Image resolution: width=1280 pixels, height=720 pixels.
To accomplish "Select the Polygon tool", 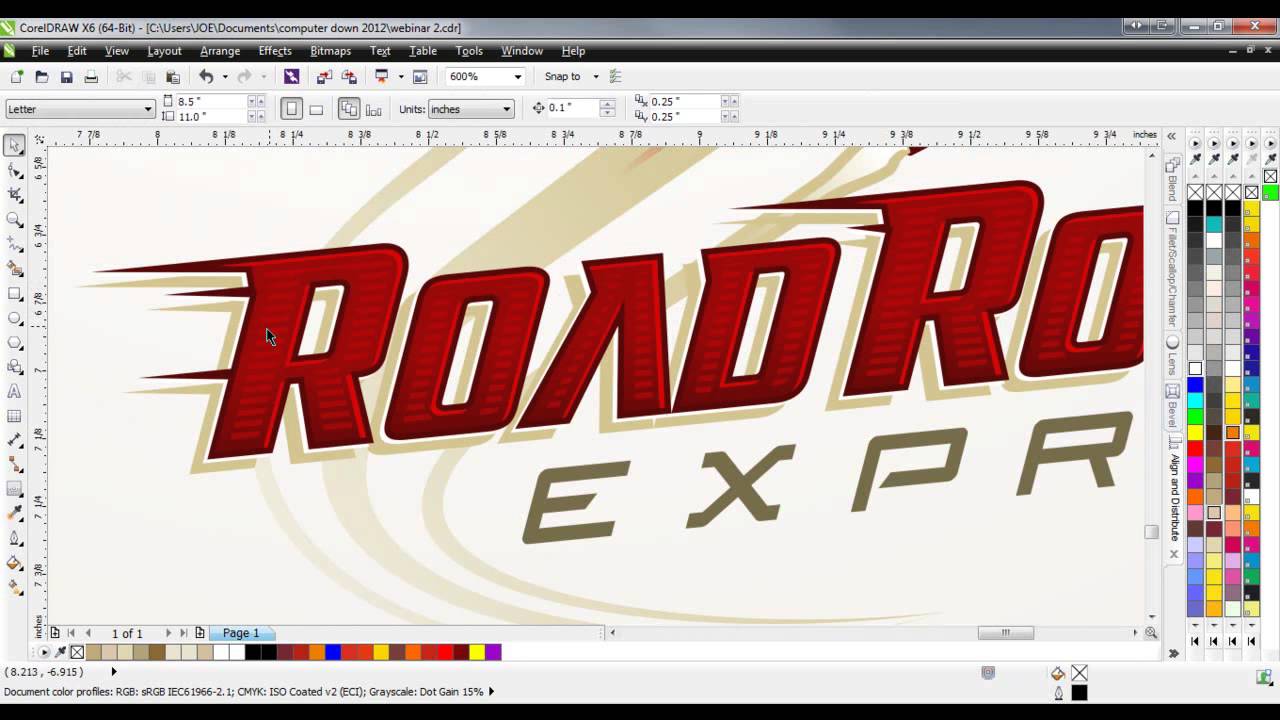I will 14,342.
